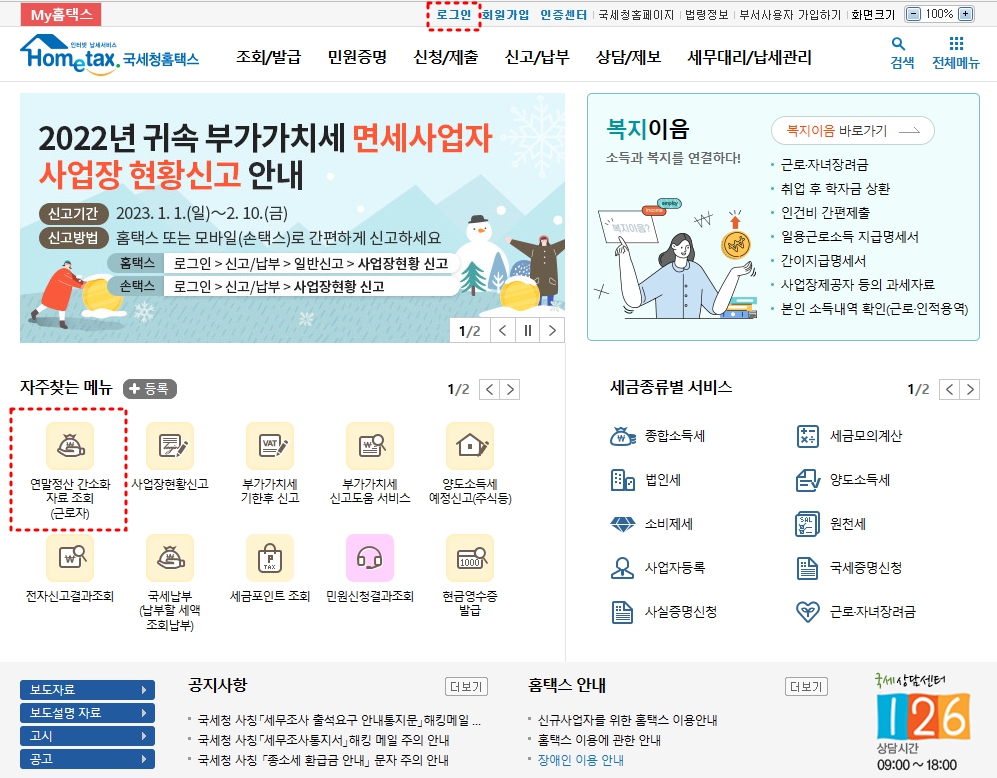This screenshot has height=778, width=997.
Task: Go to previous 세금종류별 서비스 page
Action: tap(949, 390)
